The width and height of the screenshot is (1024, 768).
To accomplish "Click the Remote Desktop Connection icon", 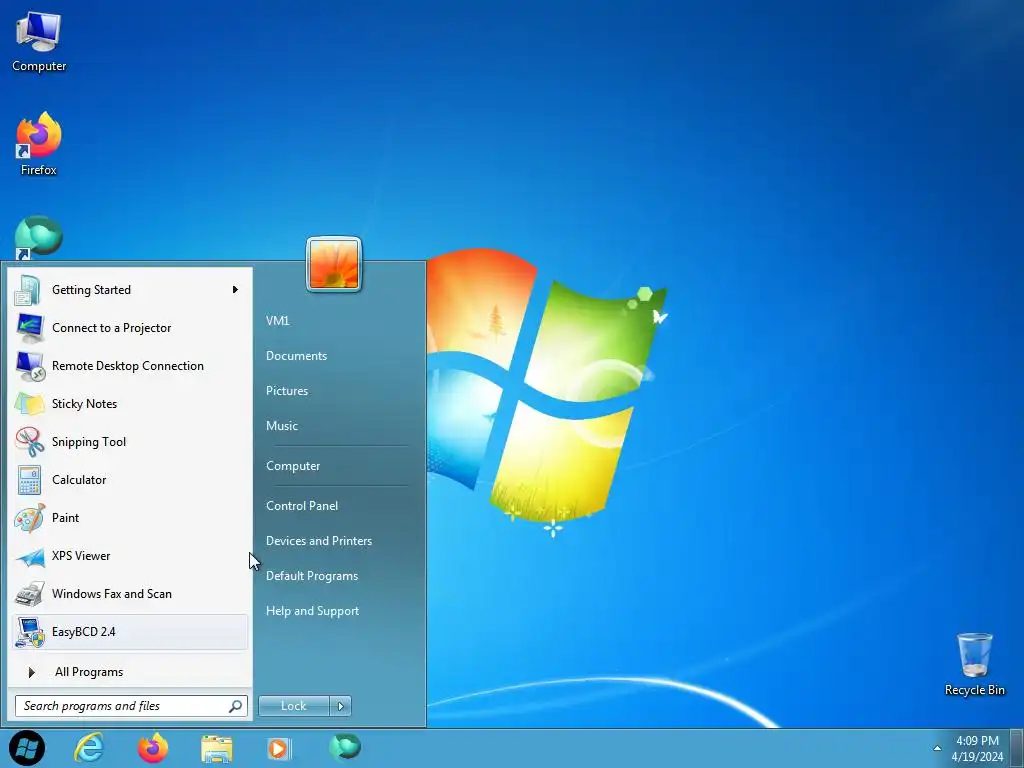I will pyautogui.click(x=29, y=366).
